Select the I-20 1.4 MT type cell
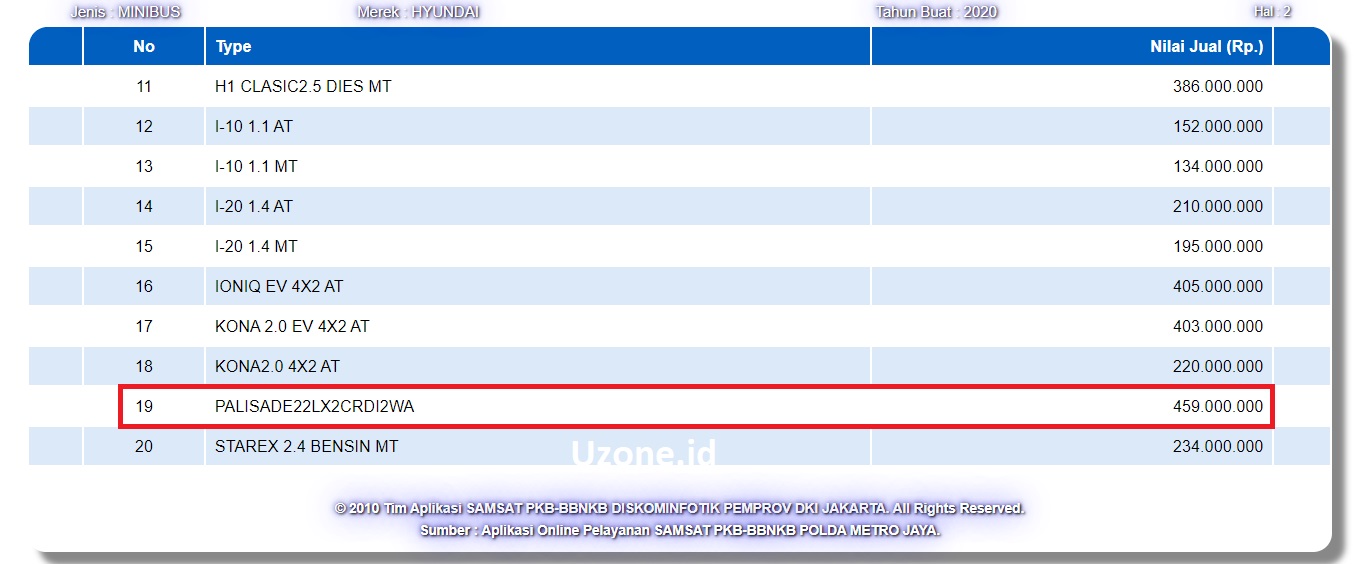Viewport: 1354px width, 564px height. 538,247
